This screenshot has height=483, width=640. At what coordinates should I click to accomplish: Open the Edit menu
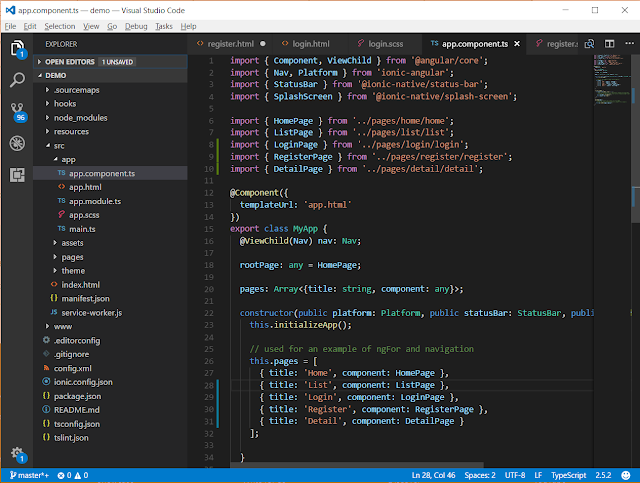pos(30,26)
